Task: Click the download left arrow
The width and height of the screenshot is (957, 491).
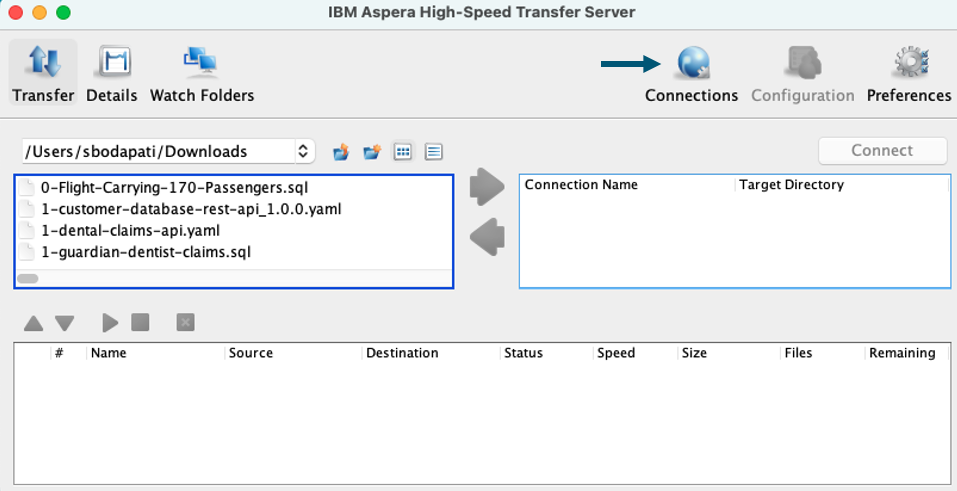Action: tap(487, 236)
